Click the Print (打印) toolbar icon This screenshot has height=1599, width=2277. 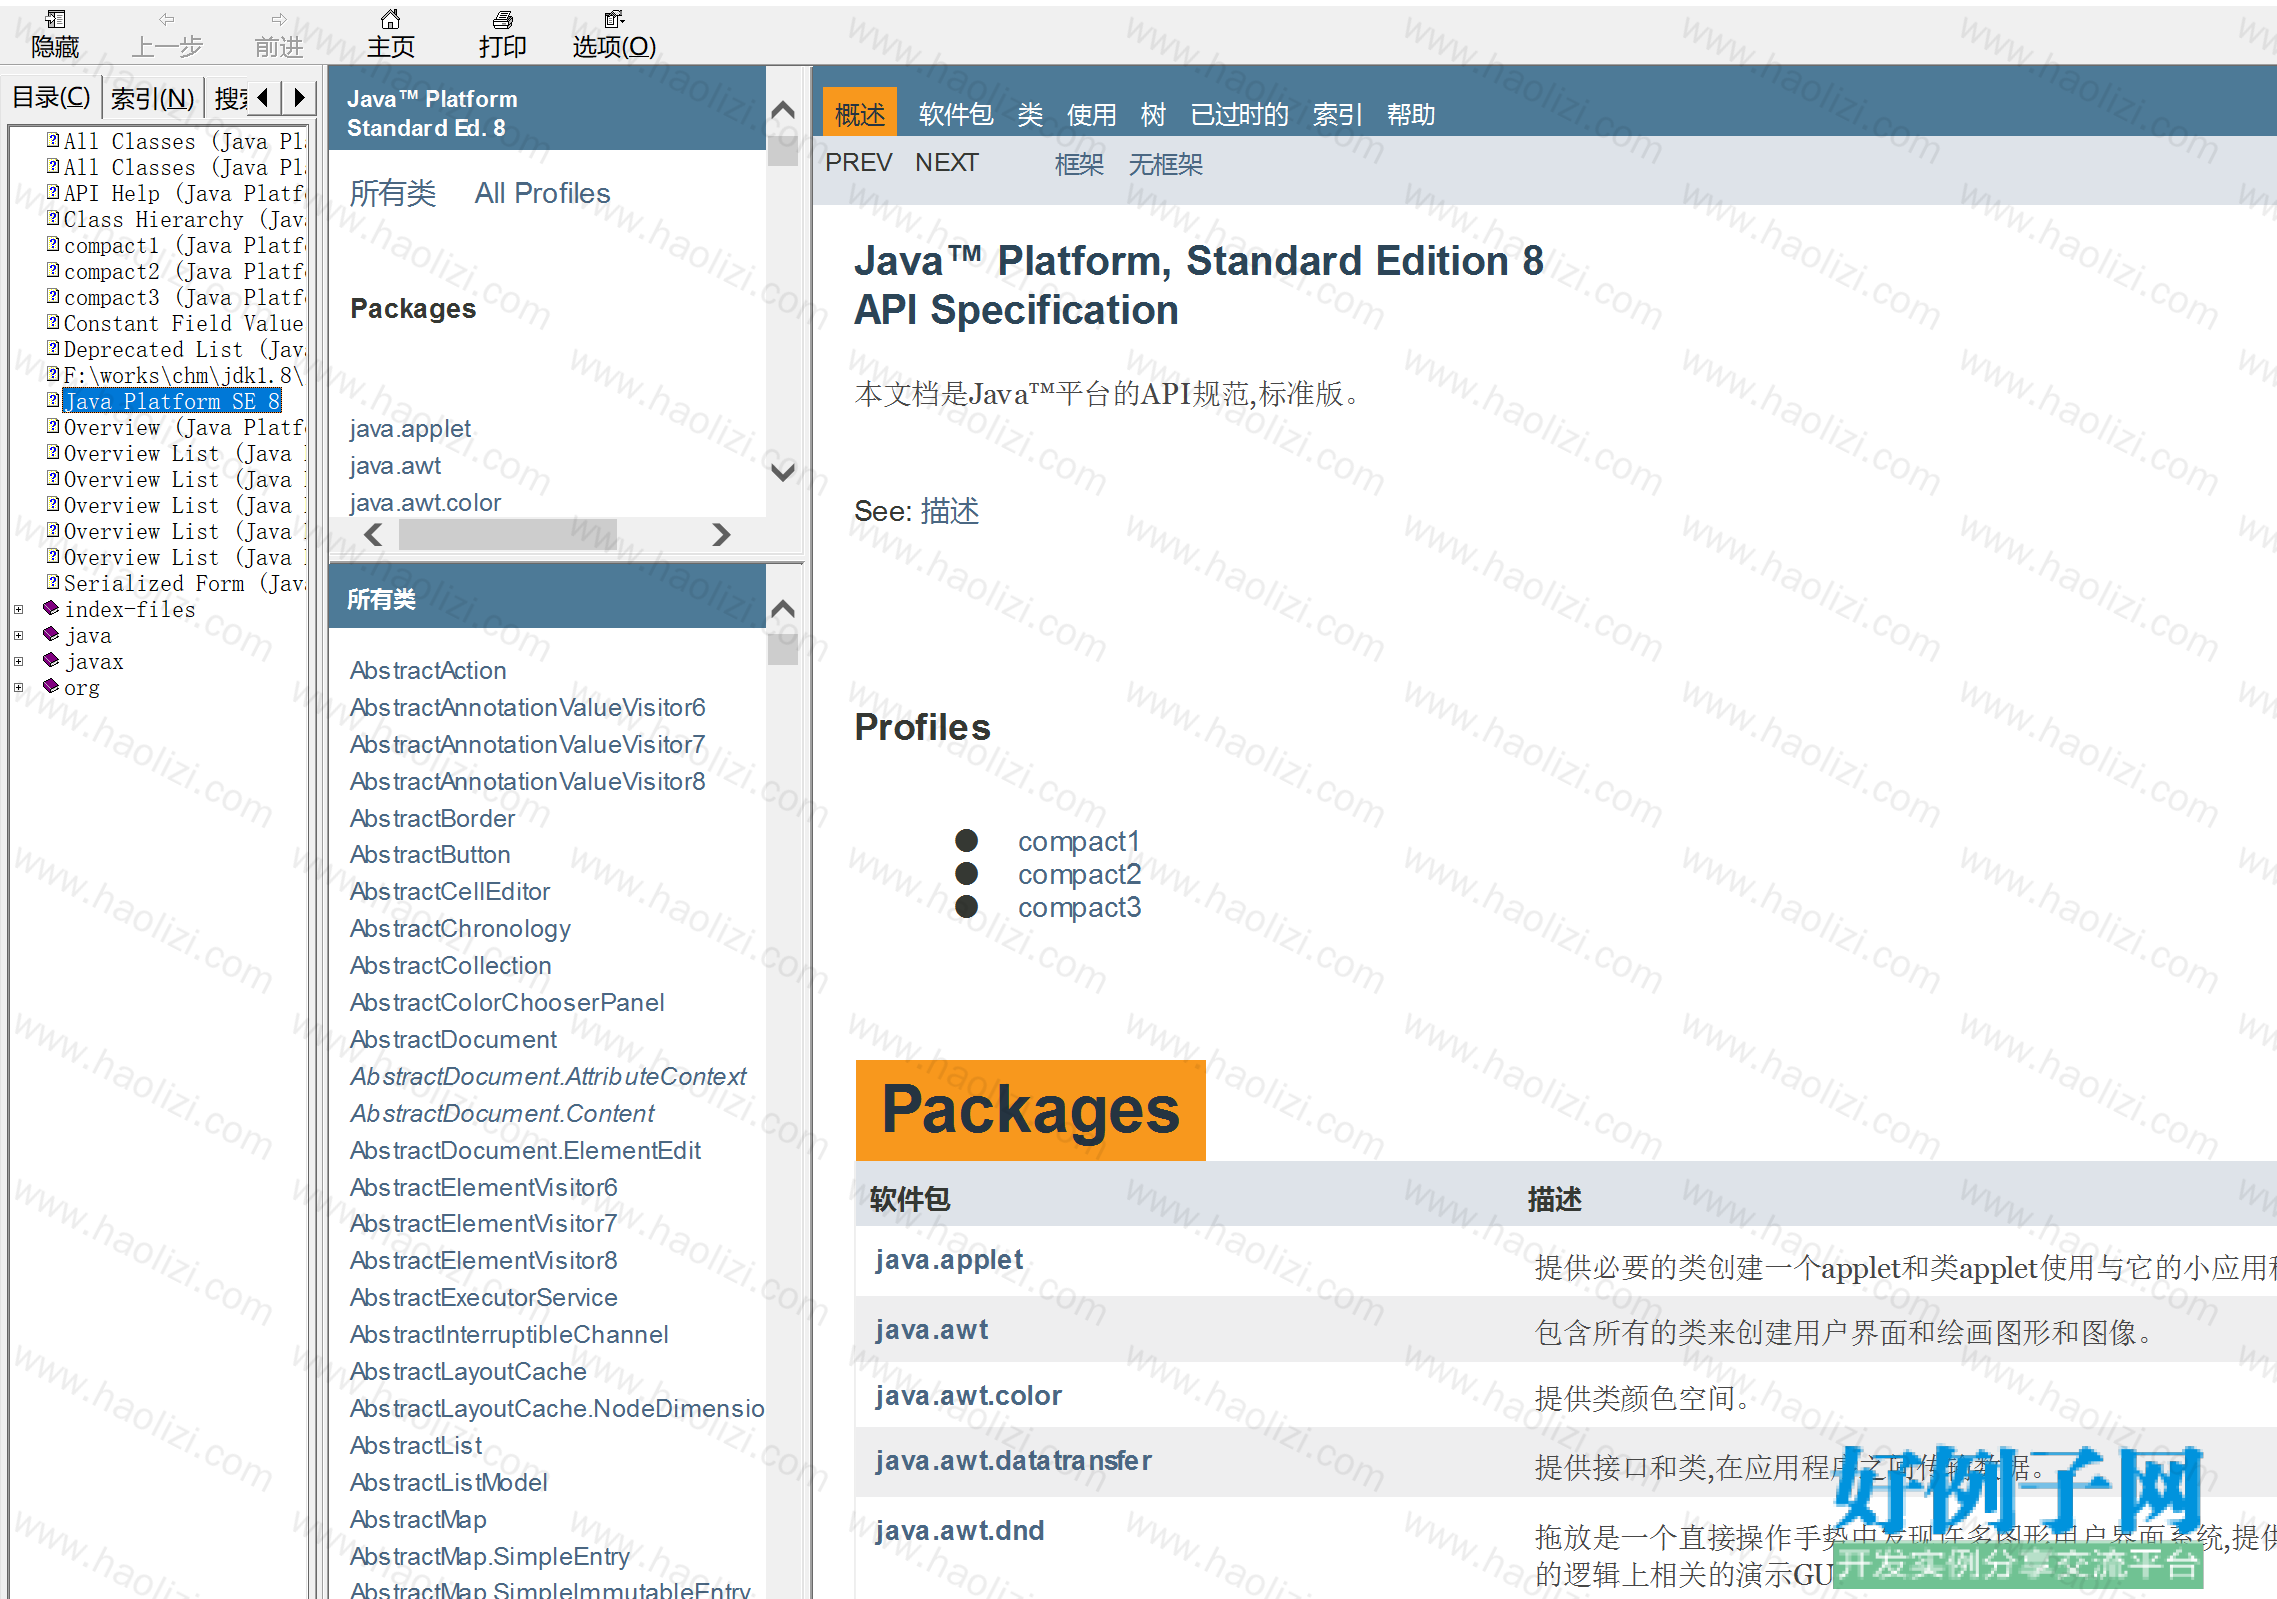tap(503, 19)
